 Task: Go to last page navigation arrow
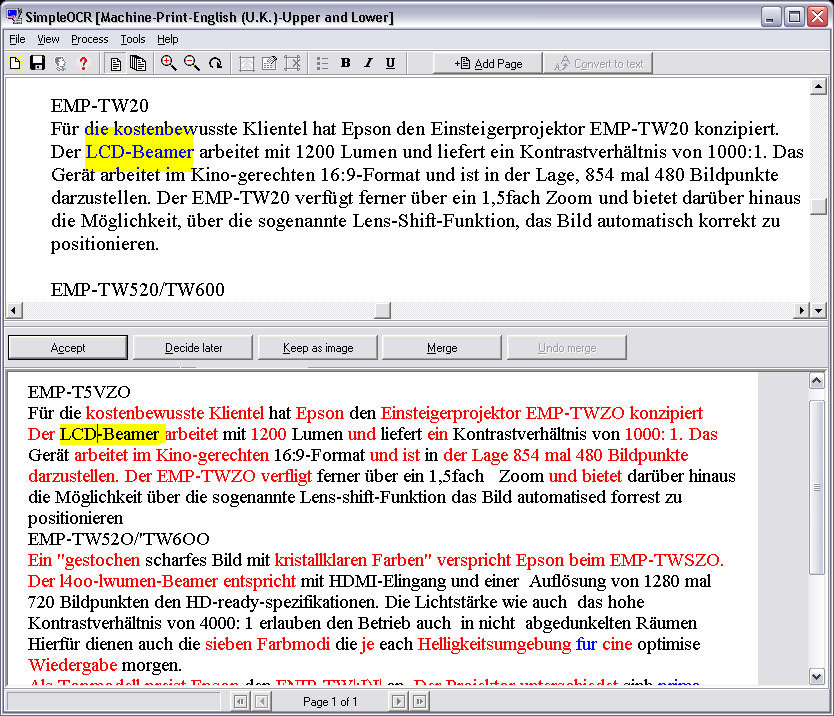pos(420,701)
